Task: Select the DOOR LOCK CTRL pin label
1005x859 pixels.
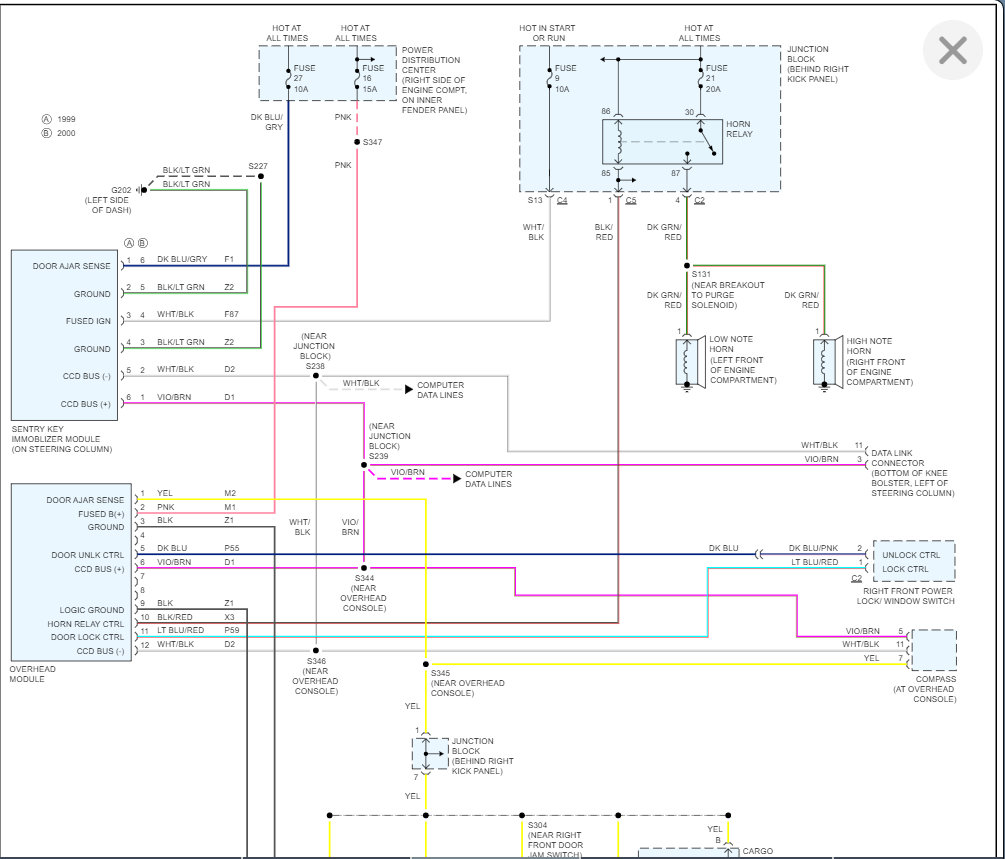Action: (87, 637)
